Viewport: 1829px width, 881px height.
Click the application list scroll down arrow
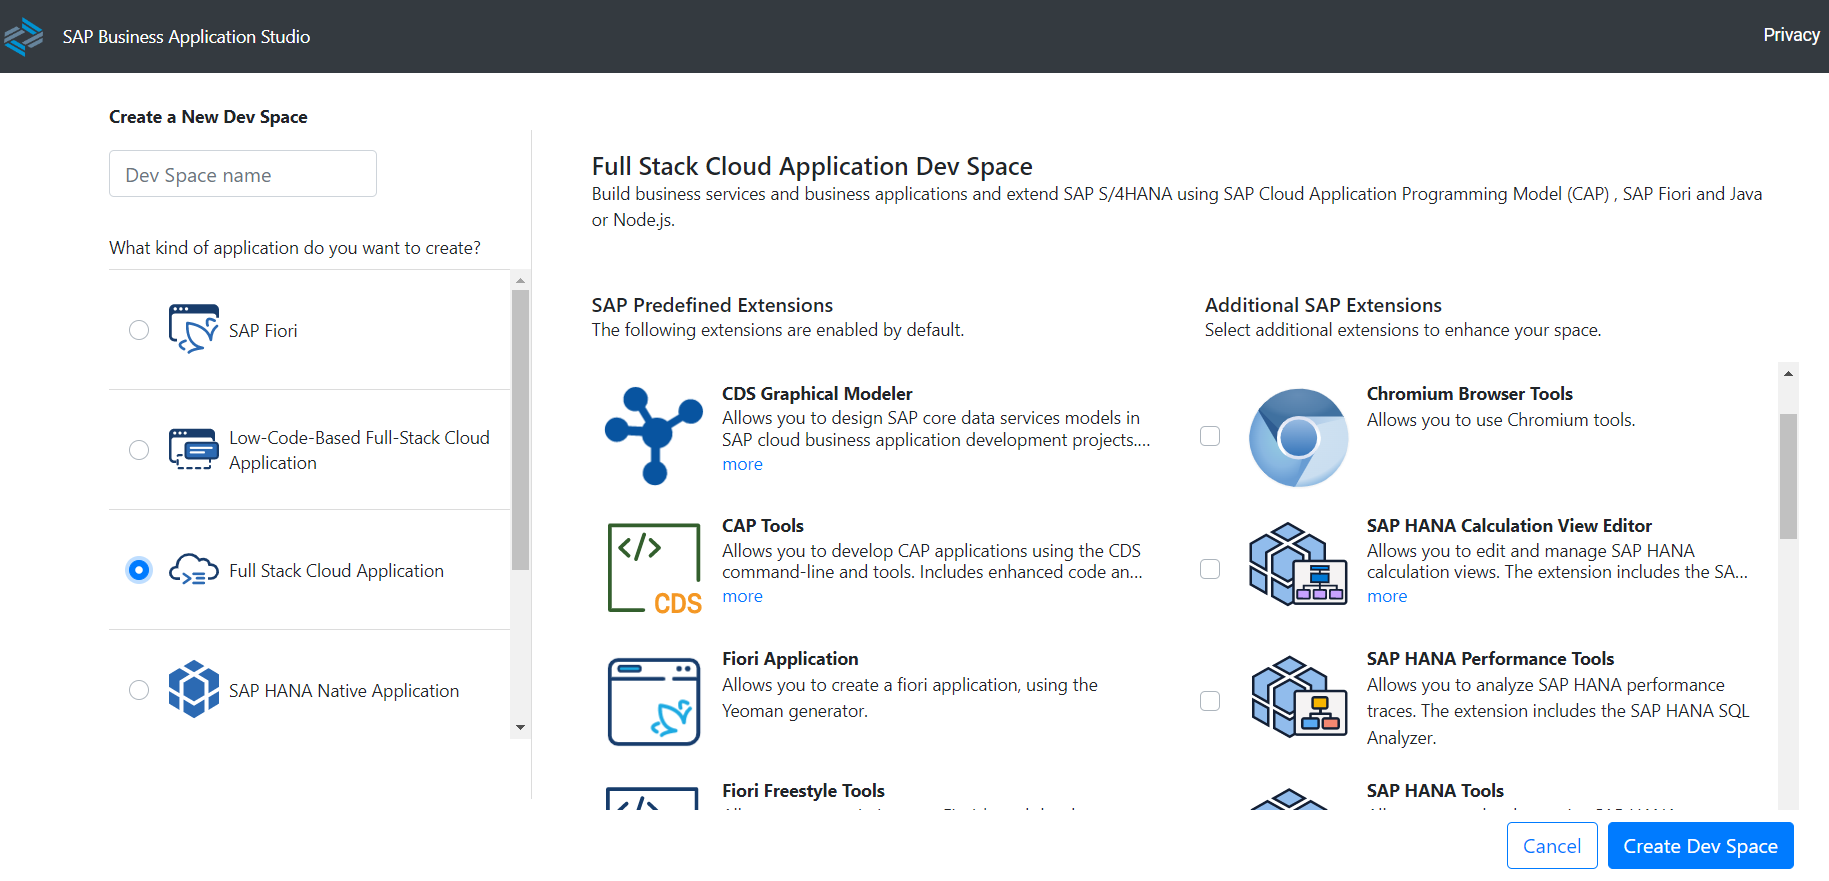[x=520, y=727]
